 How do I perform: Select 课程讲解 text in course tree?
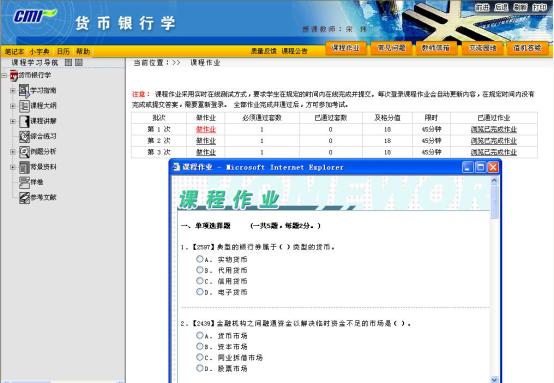43,121
